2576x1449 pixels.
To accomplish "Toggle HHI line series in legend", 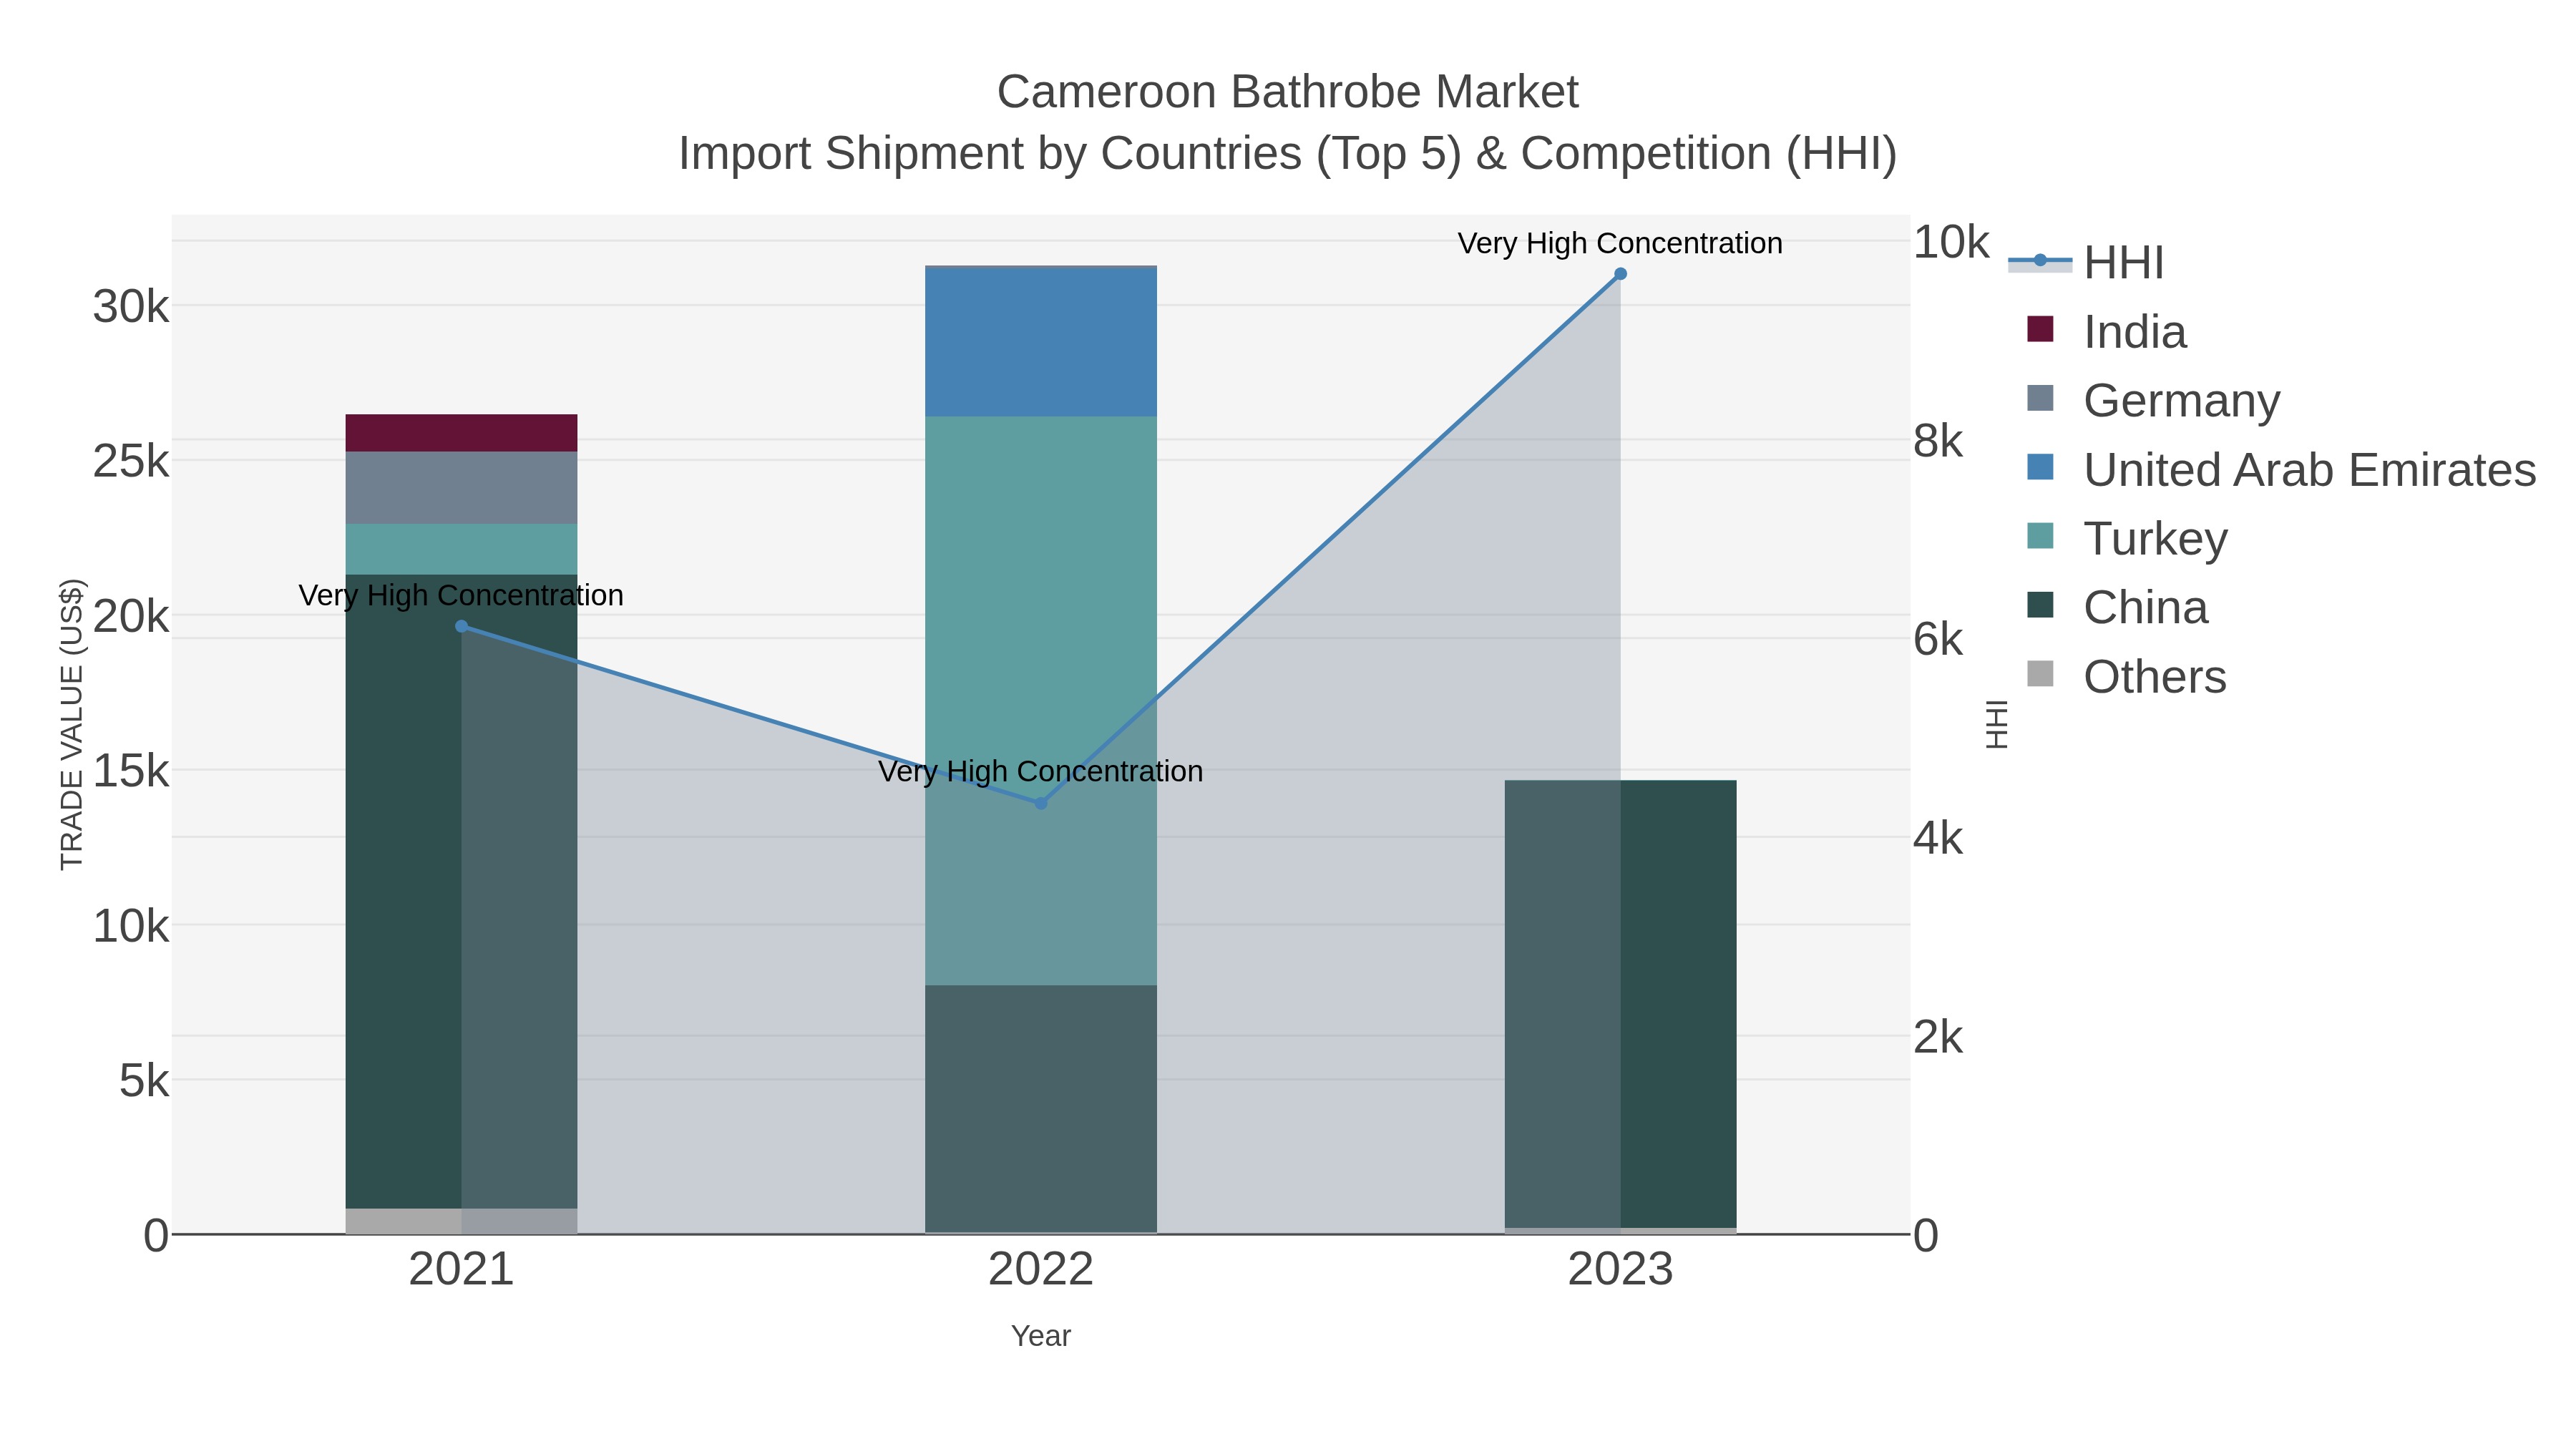I will 2086,262.
